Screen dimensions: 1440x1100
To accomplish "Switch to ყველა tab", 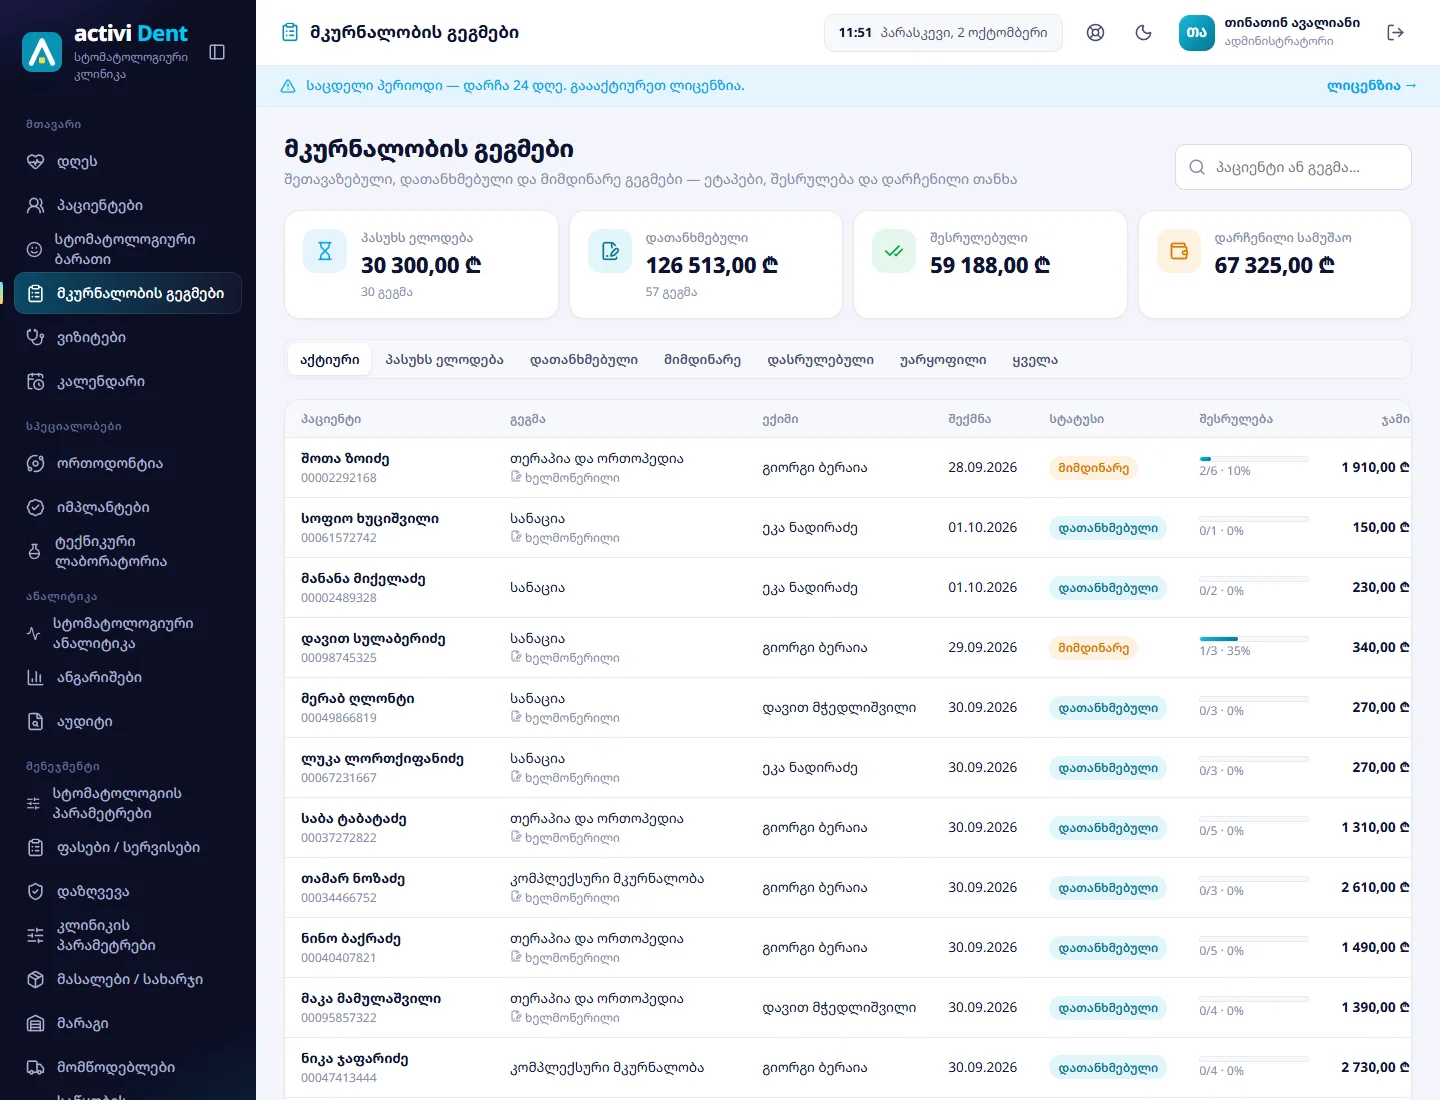I will [1035, 360].
